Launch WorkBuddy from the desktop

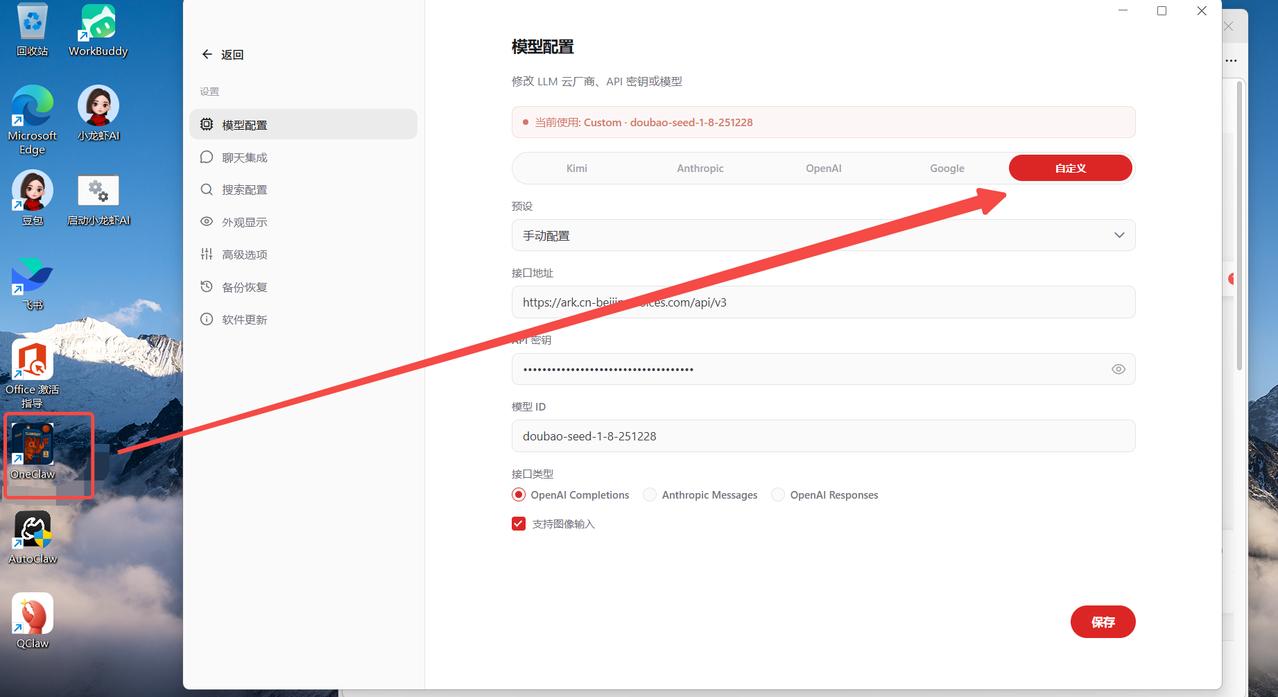point(98,30)
